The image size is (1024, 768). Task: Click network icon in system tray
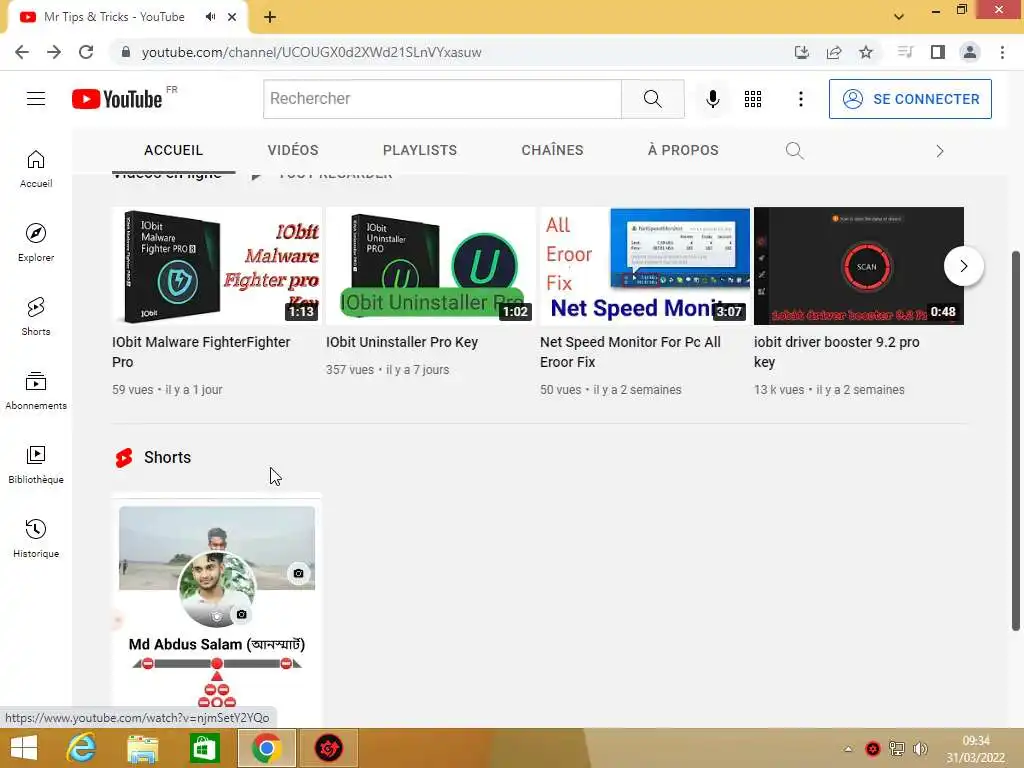[897, 749]
